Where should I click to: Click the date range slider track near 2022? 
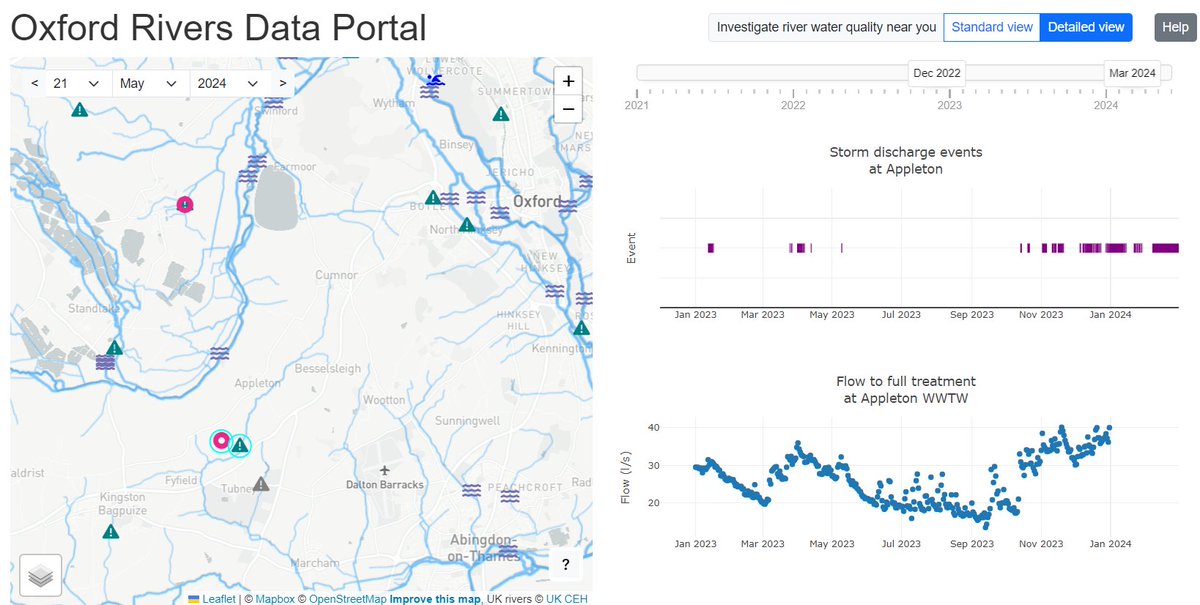coord(793,73)
